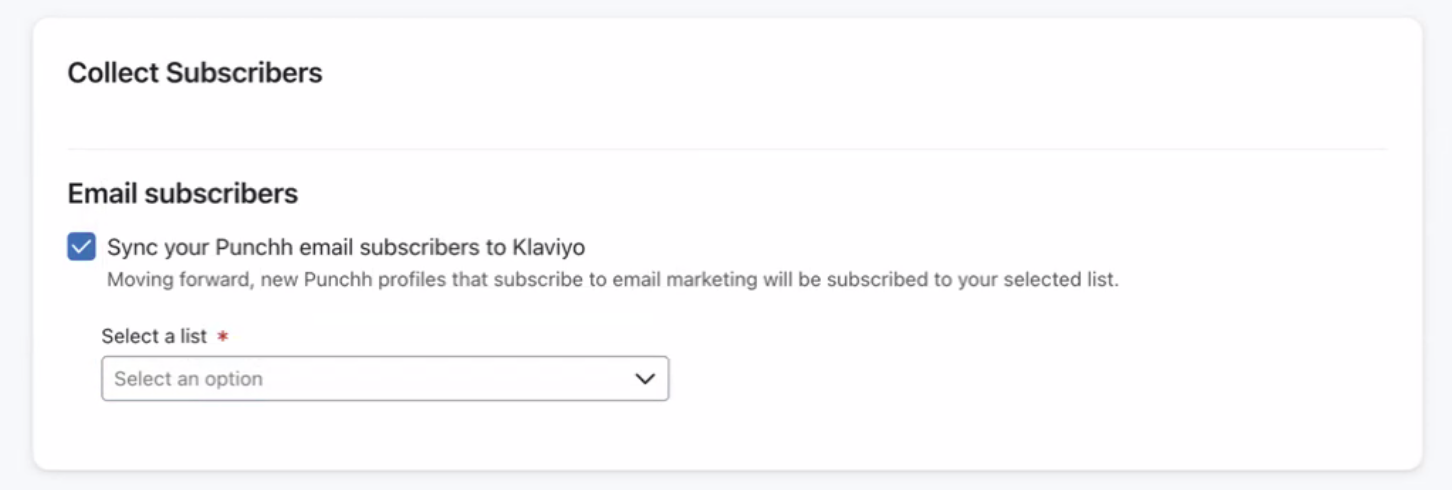Click the word 'Punchh' in the sync label
The width and height of the screenshot is (1452, 490).
(249, 247)
